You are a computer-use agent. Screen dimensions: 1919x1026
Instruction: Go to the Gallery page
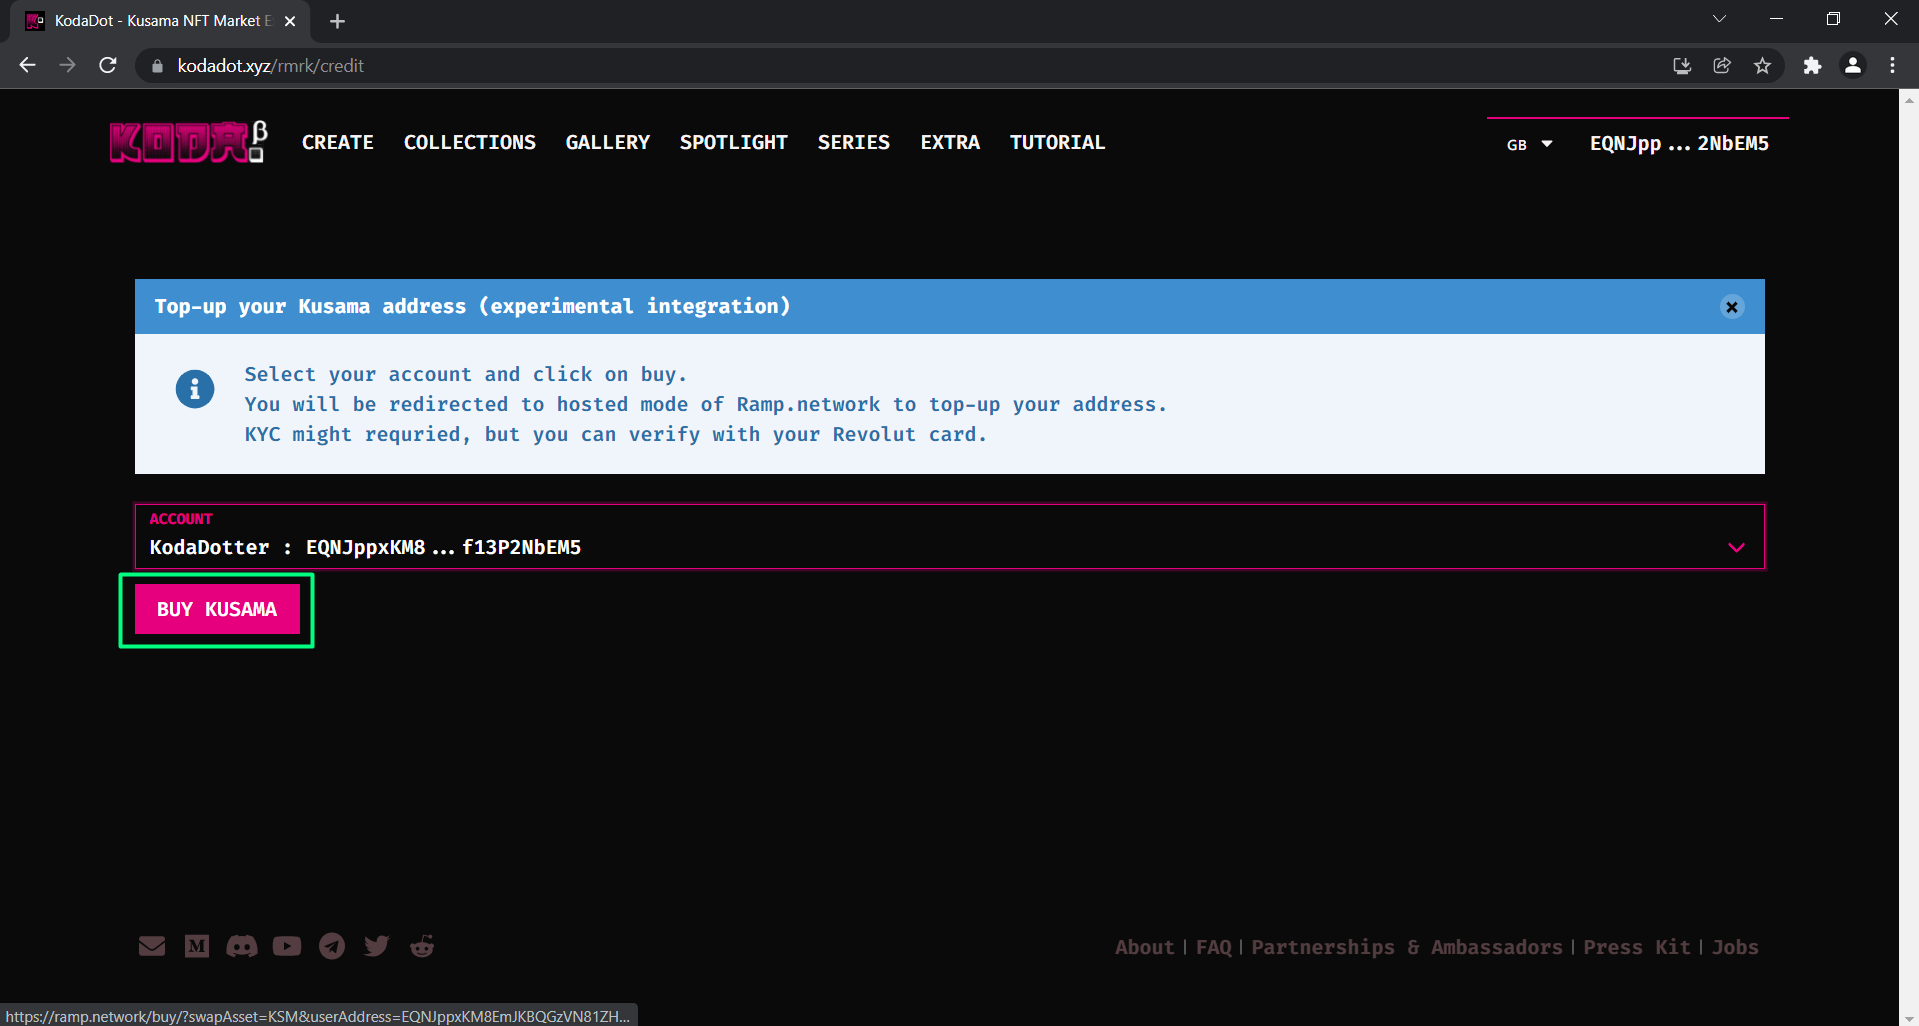pos(607,142)
